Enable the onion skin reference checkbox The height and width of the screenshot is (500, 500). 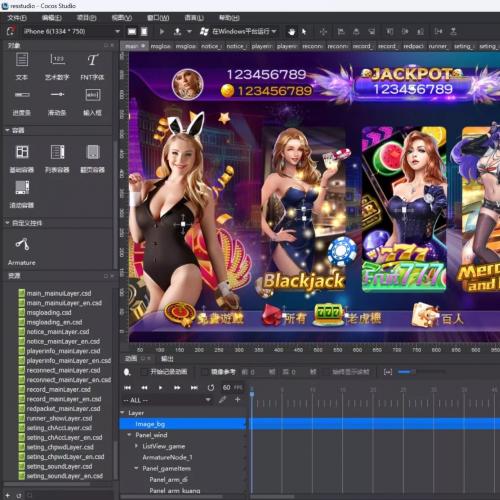205,372
